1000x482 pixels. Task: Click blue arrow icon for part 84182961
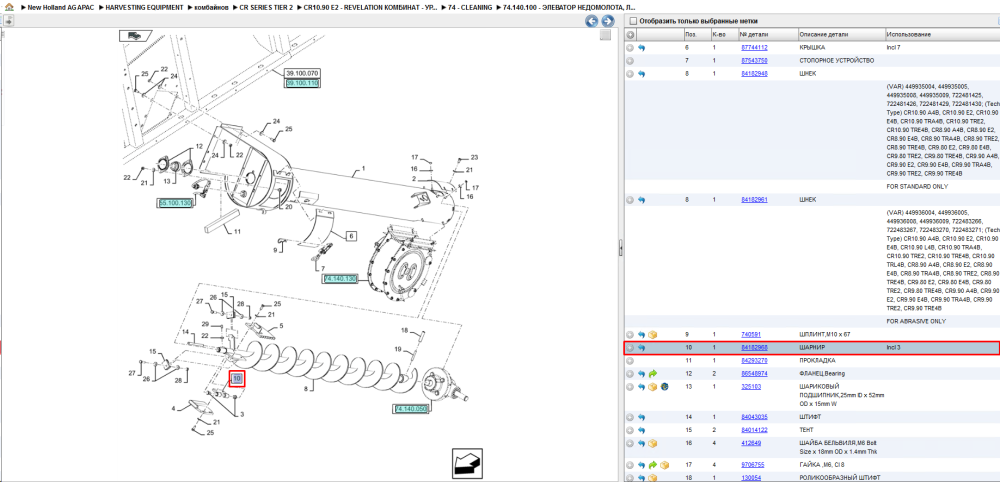coord(642,200)
